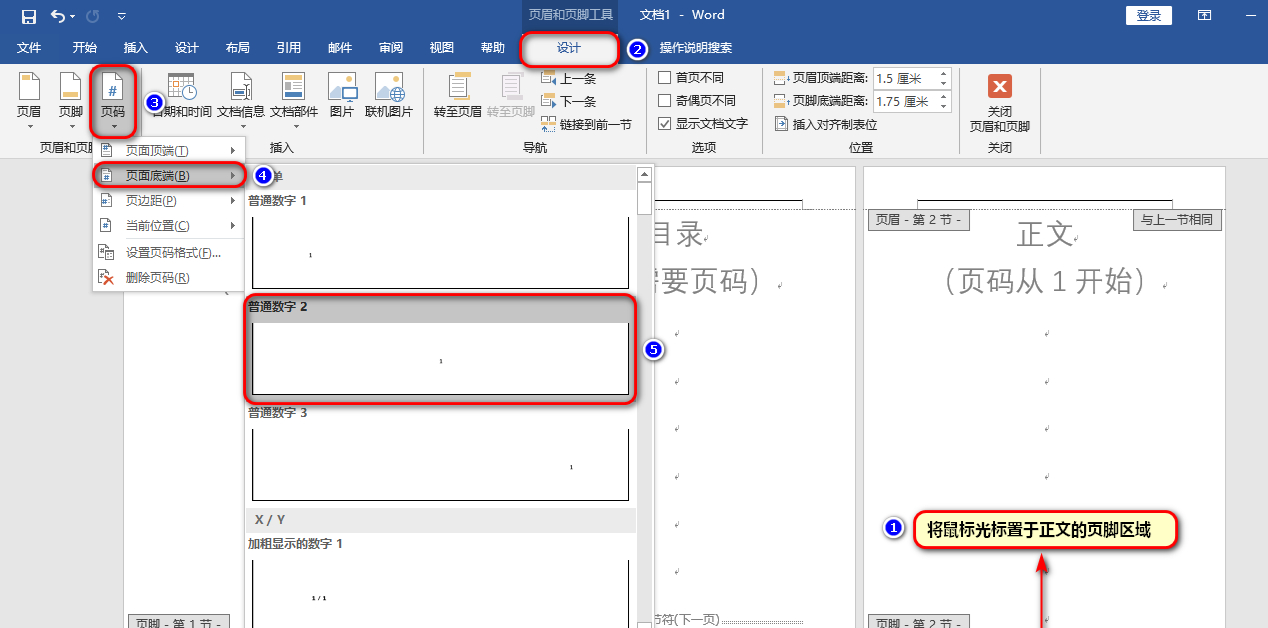Increase 页眉顶端距离 spinner value

942,74
